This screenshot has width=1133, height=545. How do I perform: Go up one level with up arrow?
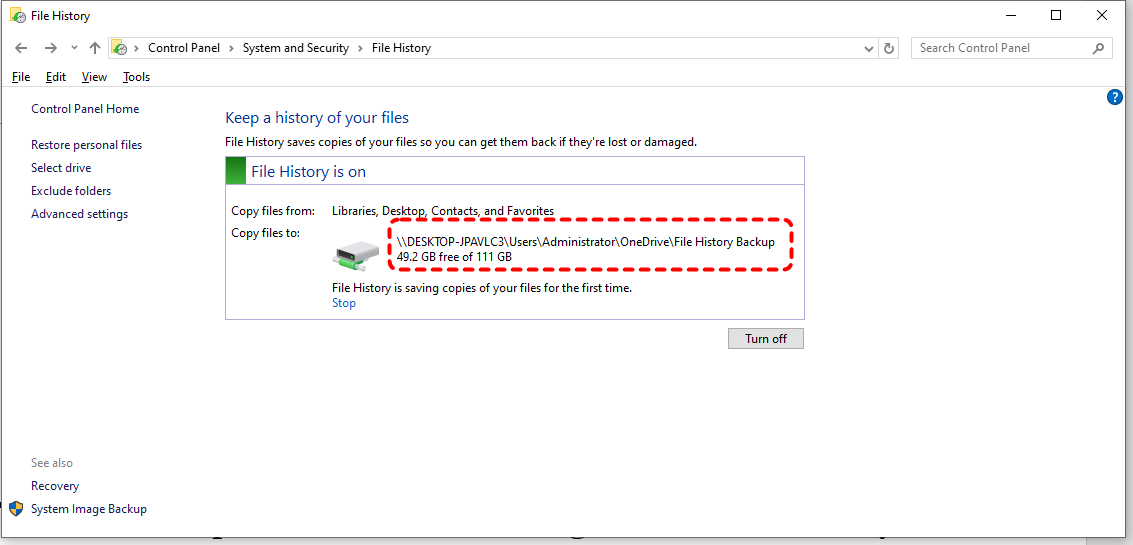tap(95, 48)
